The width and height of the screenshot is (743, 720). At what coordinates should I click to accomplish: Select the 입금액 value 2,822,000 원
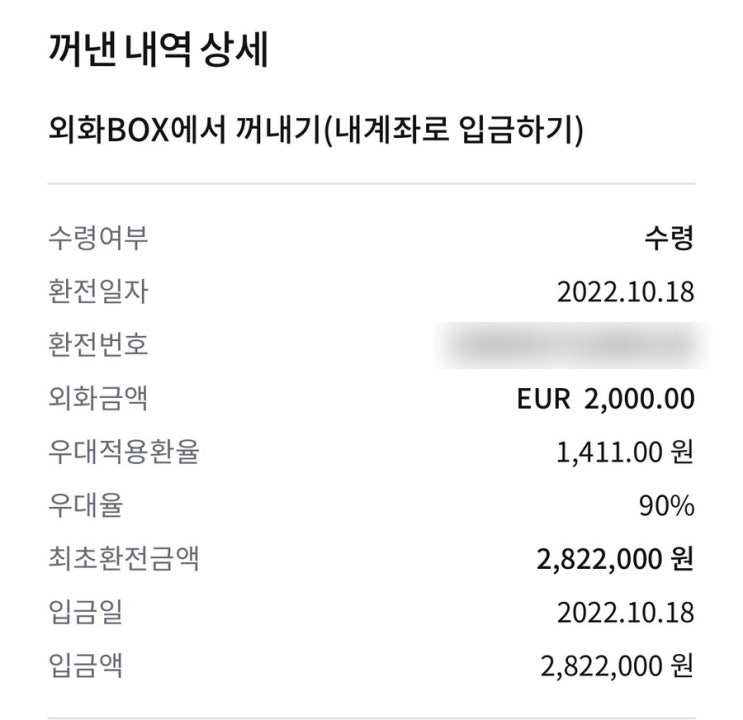pos(617,666)
